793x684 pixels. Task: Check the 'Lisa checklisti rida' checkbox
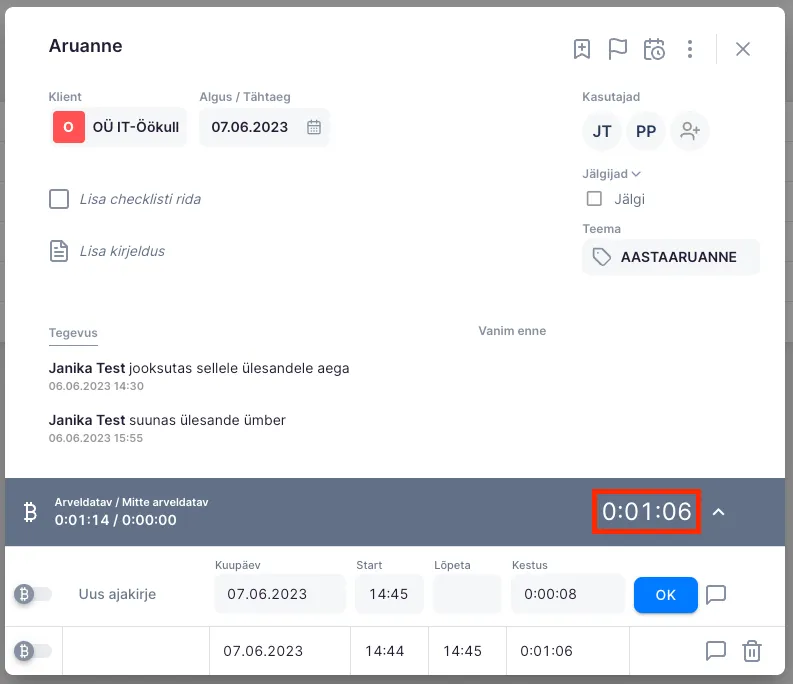tap(59, 199)
